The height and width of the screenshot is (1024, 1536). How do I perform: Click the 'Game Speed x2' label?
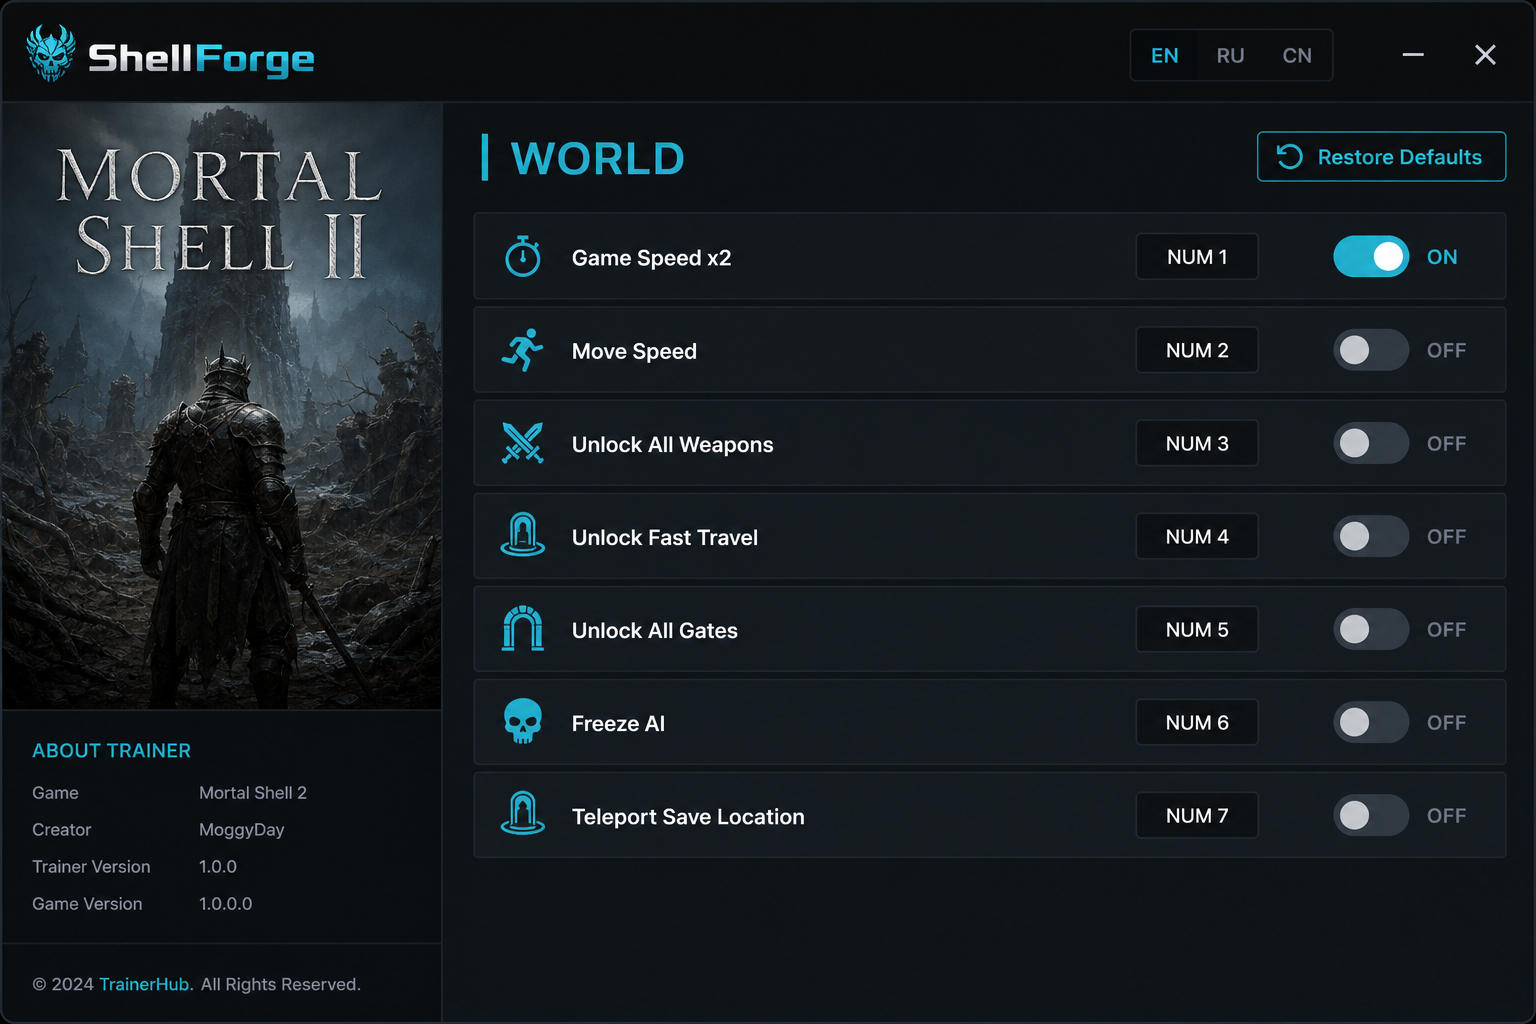pos(651,258)
